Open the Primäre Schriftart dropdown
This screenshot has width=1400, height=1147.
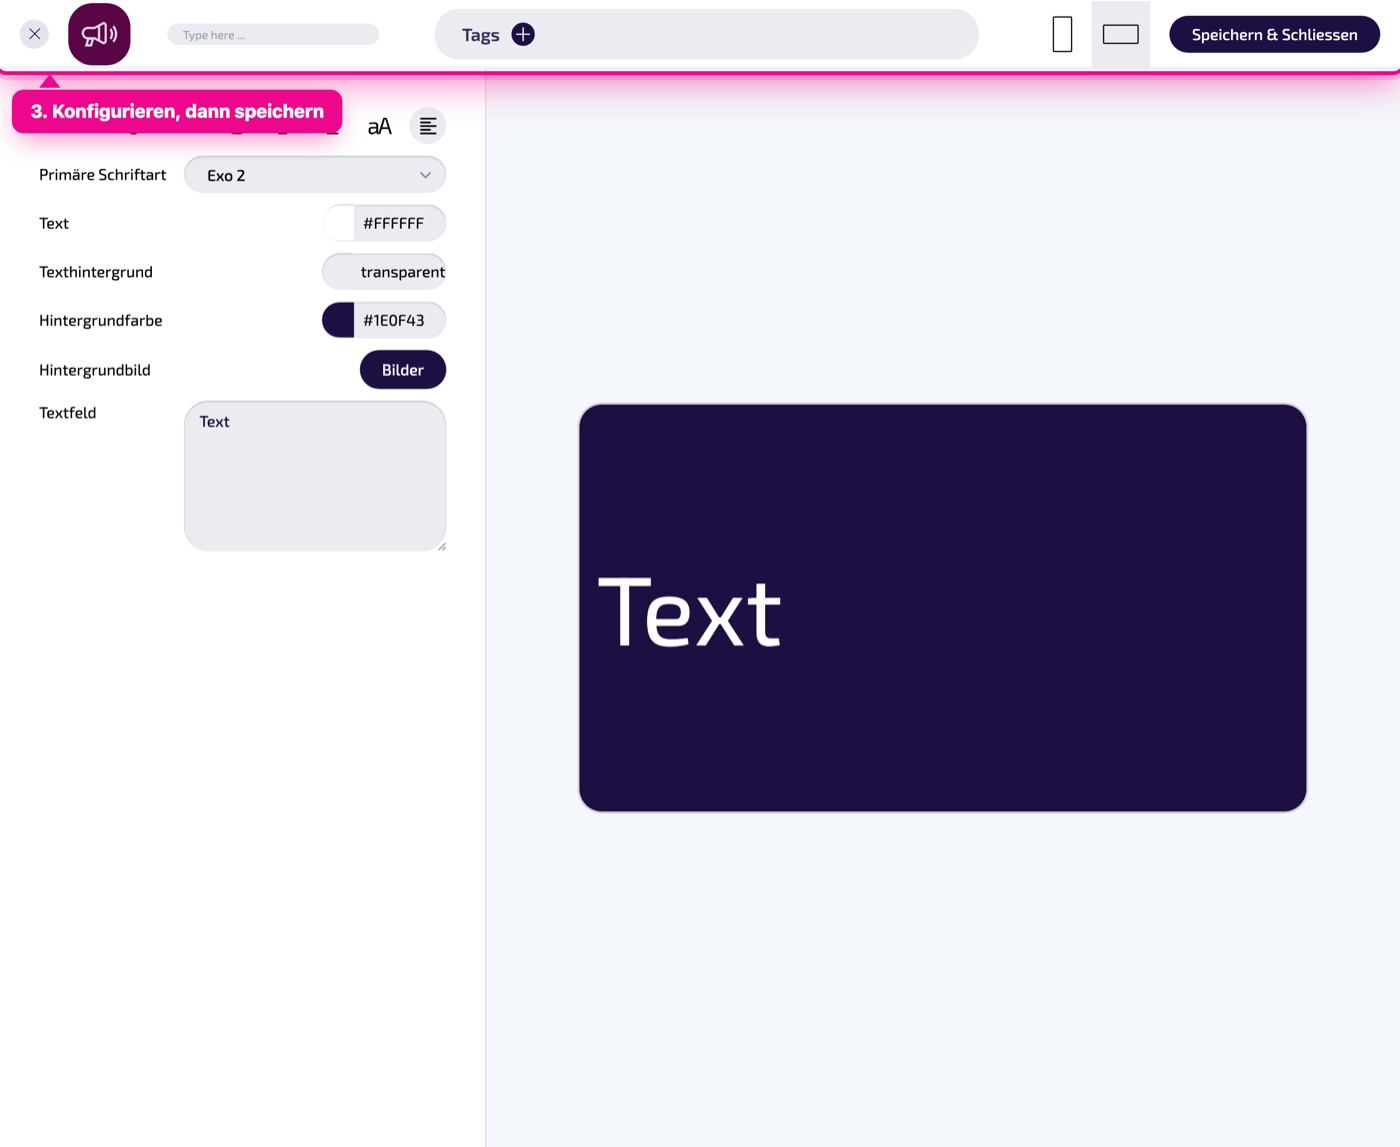(315, 175)
